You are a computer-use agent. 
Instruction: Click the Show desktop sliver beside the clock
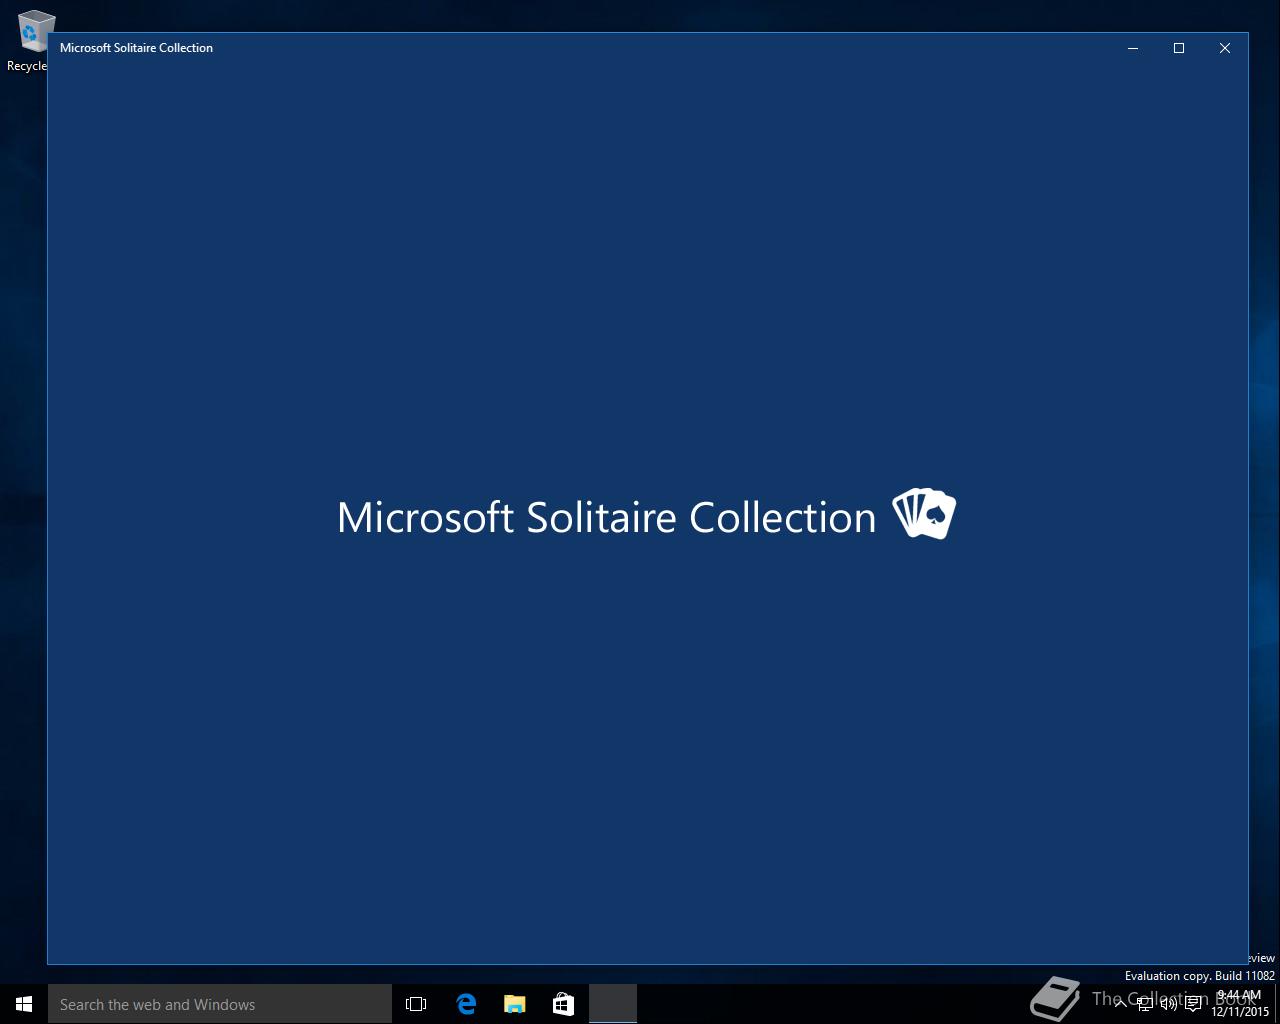tap(1277, 1004)
